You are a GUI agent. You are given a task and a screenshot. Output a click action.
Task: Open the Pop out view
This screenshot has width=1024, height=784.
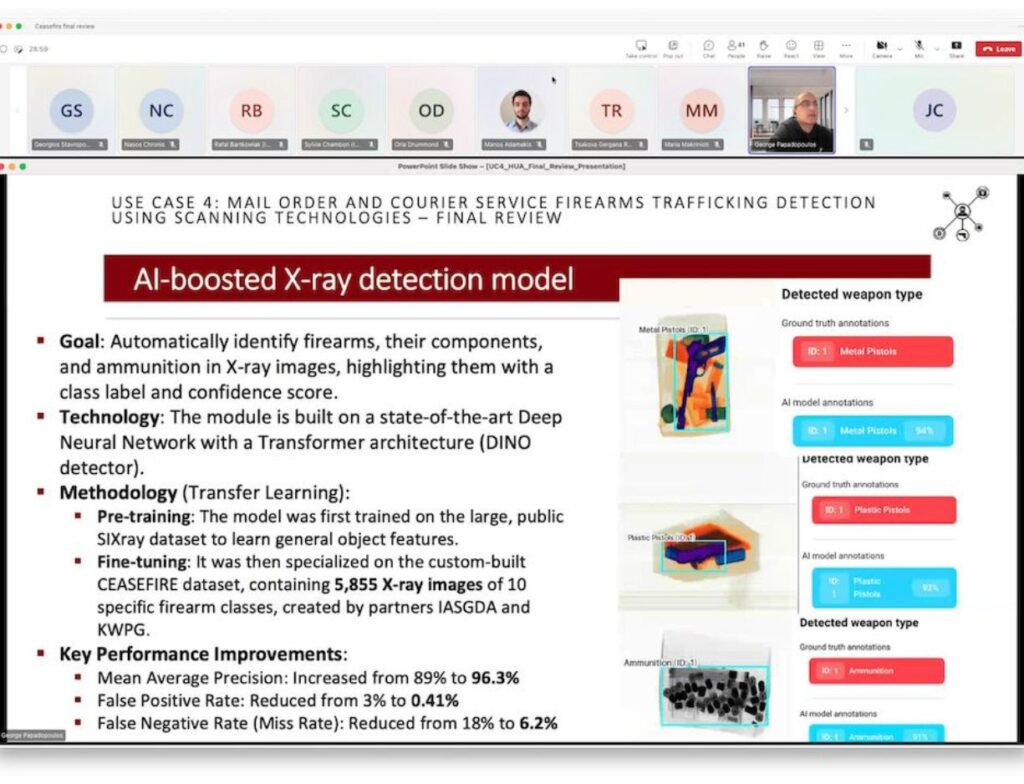pos(673,47)
